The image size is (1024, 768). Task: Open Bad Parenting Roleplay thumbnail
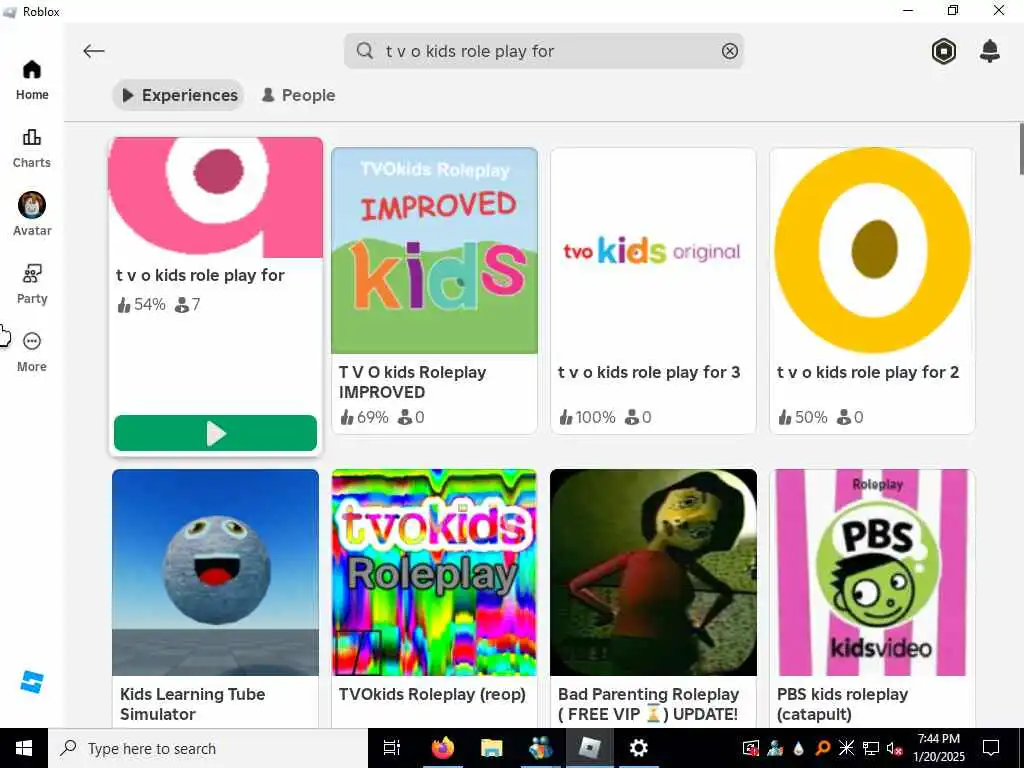[x=653, y=572]
